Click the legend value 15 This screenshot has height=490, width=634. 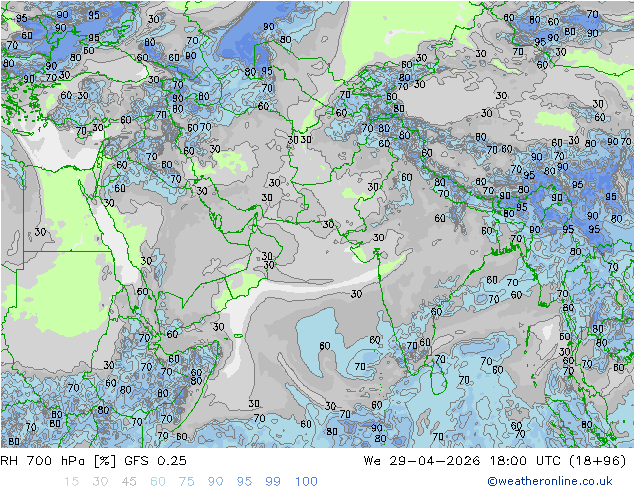71,482
